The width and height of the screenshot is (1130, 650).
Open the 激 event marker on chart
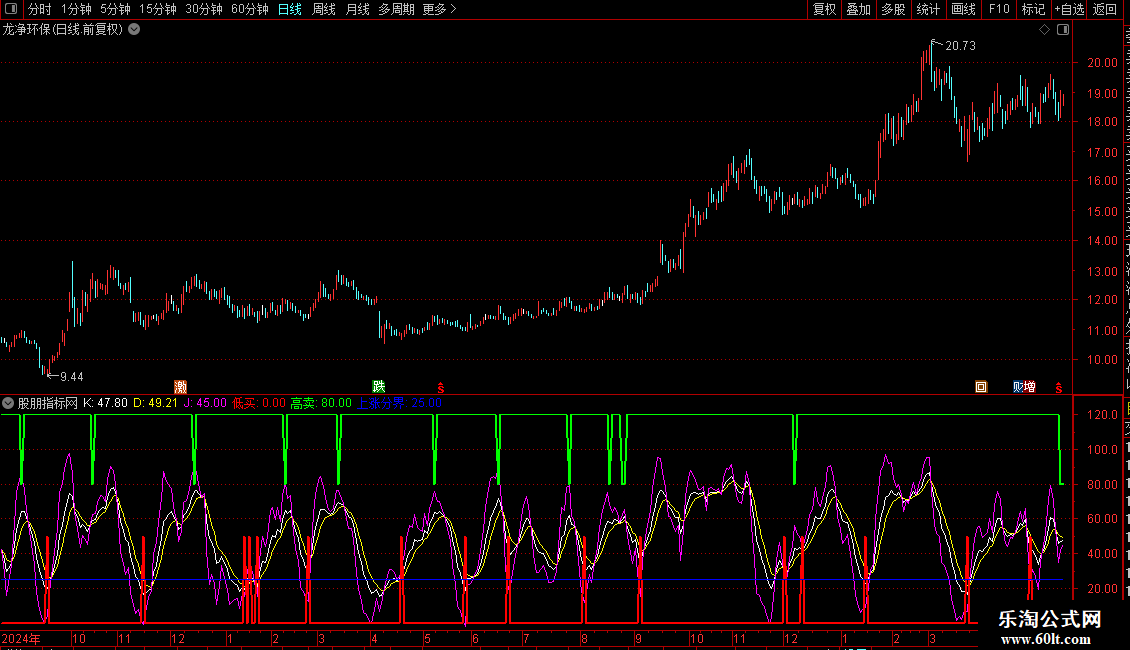pyautogui.click(x=180, y=387)
